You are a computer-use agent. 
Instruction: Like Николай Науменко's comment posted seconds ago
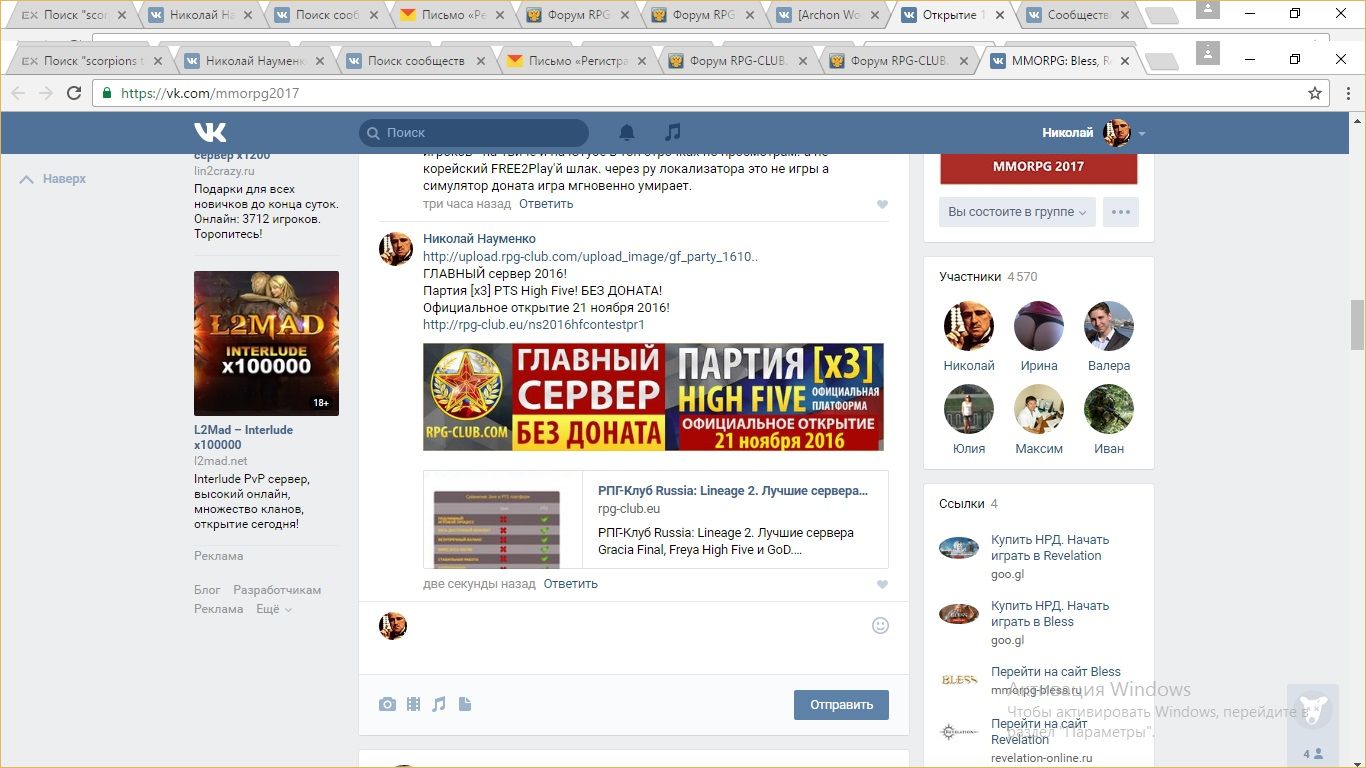882,584
